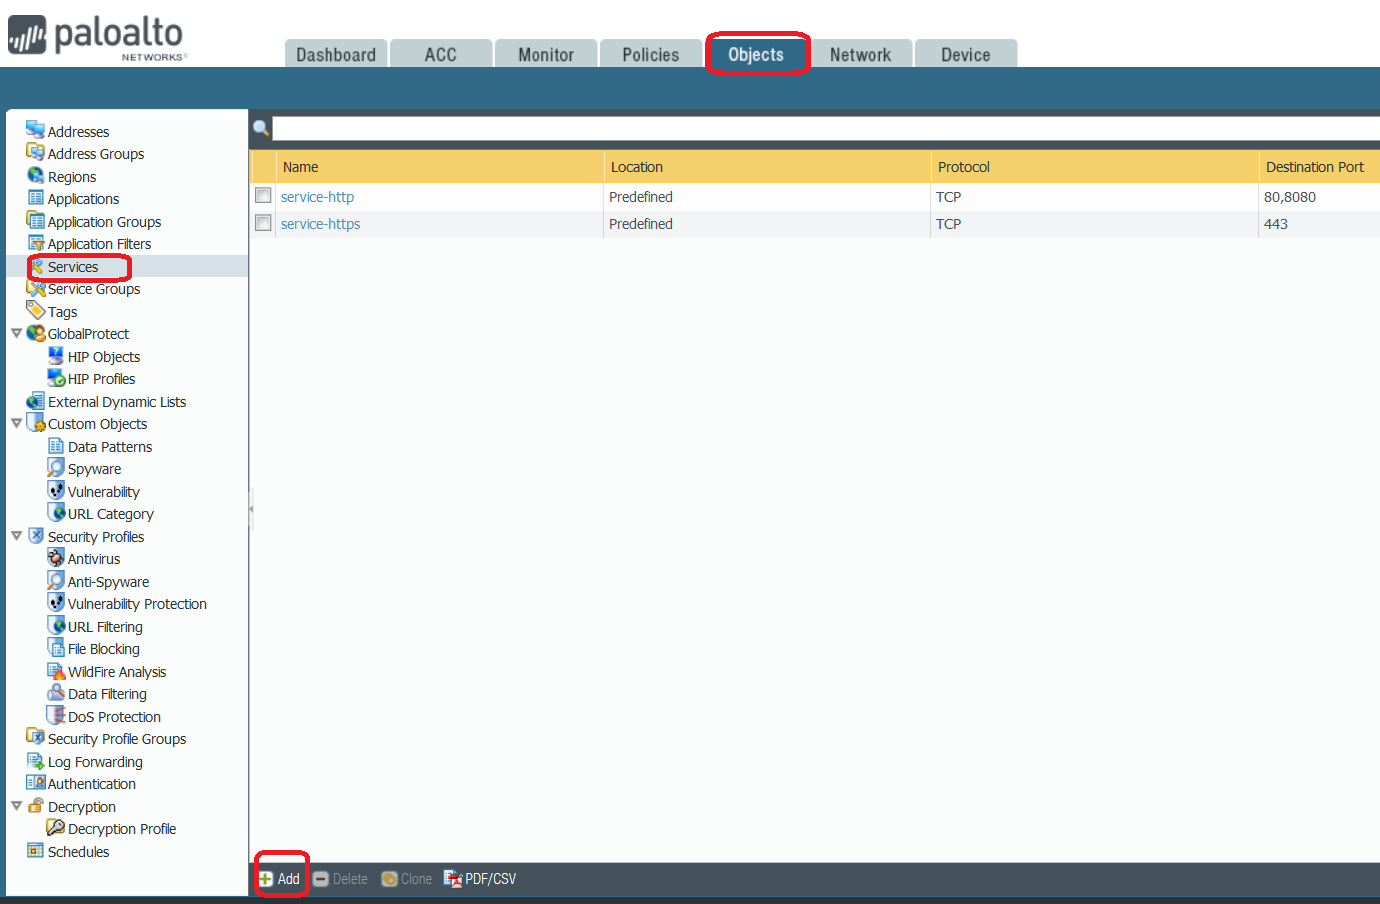Click the Address Groups icon

tap(35, 152)
